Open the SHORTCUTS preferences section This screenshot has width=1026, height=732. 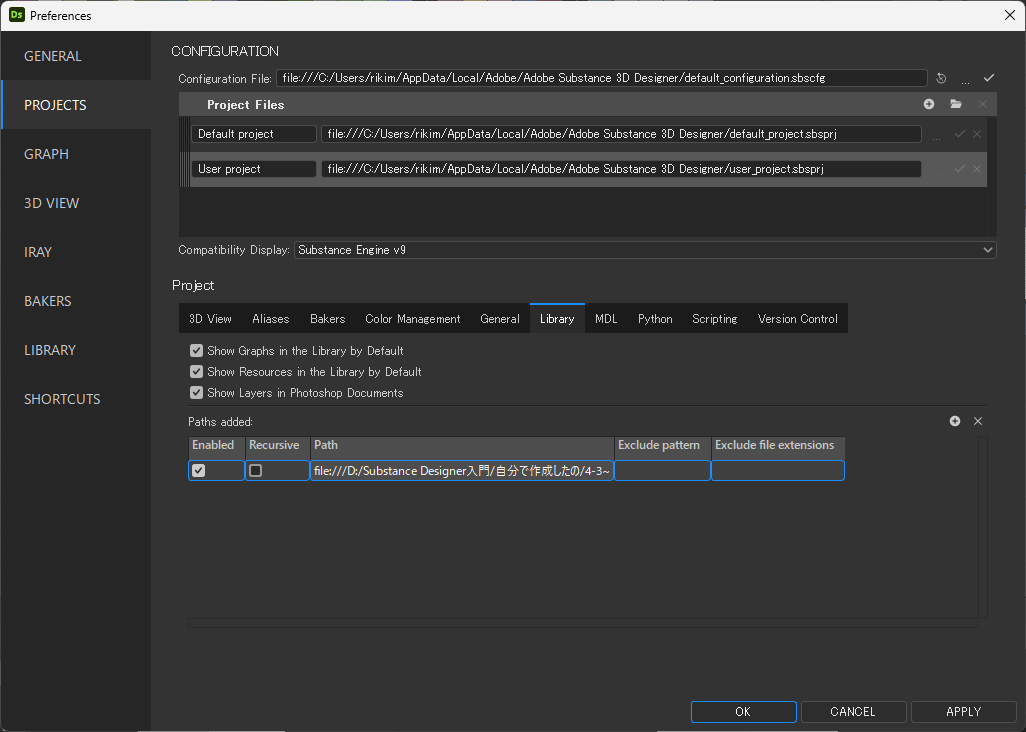(x=76, y=400)
